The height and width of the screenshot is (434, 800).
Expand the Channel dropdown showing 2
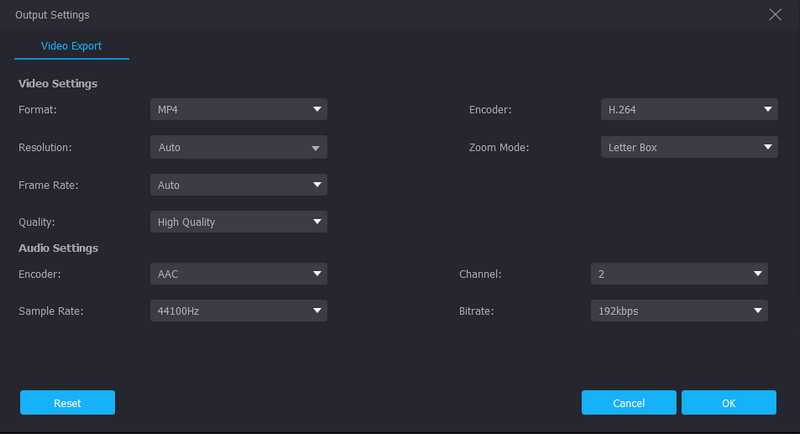[679, 273]
